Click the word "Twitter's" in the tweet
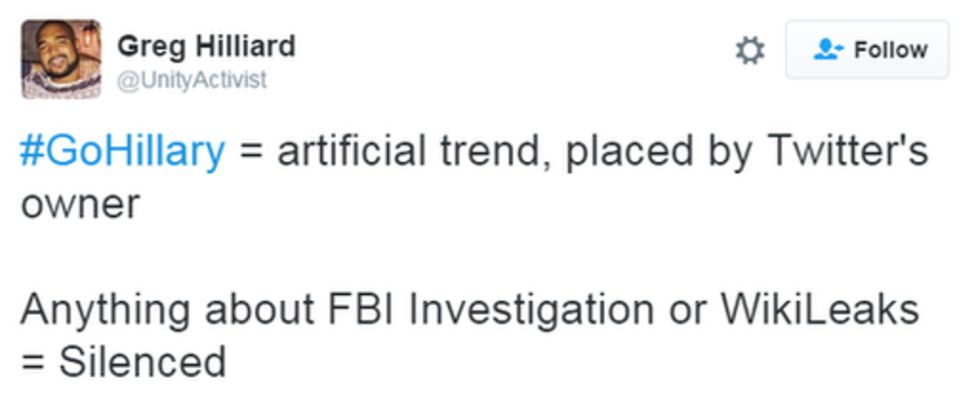The image size is (976, 400). (x=846, y=151)
